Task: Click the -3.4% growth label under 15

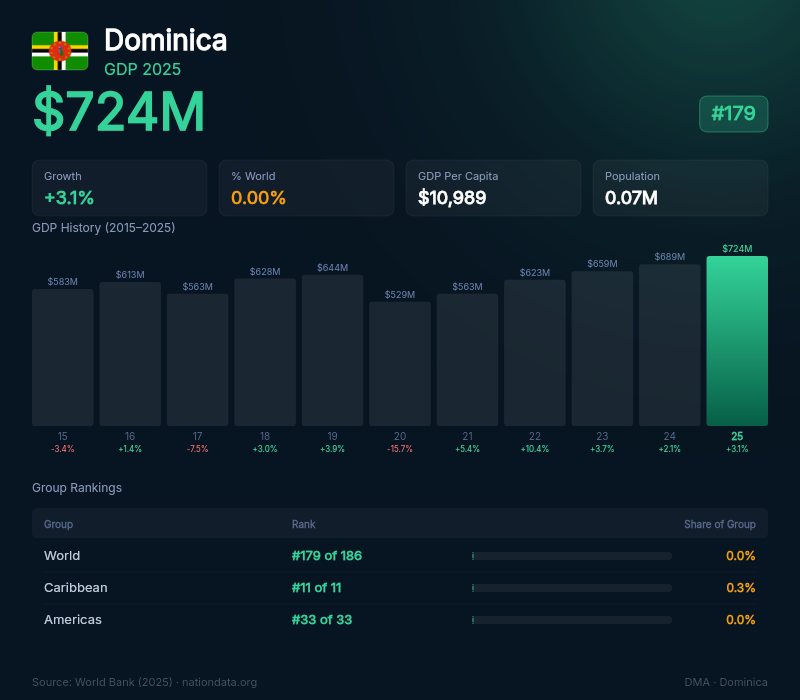Action: (63, 449)
